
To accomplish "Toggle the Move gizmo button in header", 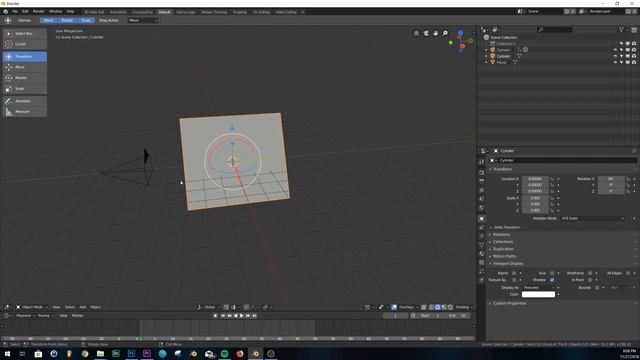I will [x=48, y=20].
